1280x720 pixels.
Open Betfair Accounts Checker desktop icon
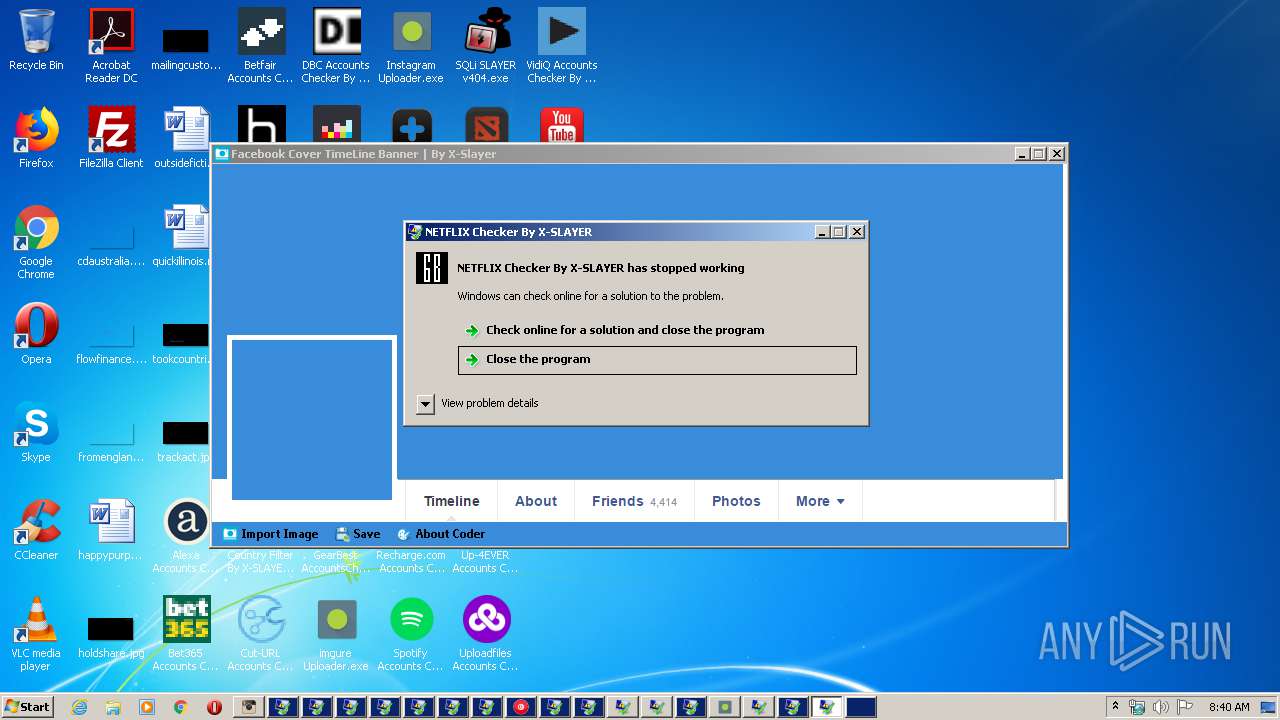pos(261,45)
